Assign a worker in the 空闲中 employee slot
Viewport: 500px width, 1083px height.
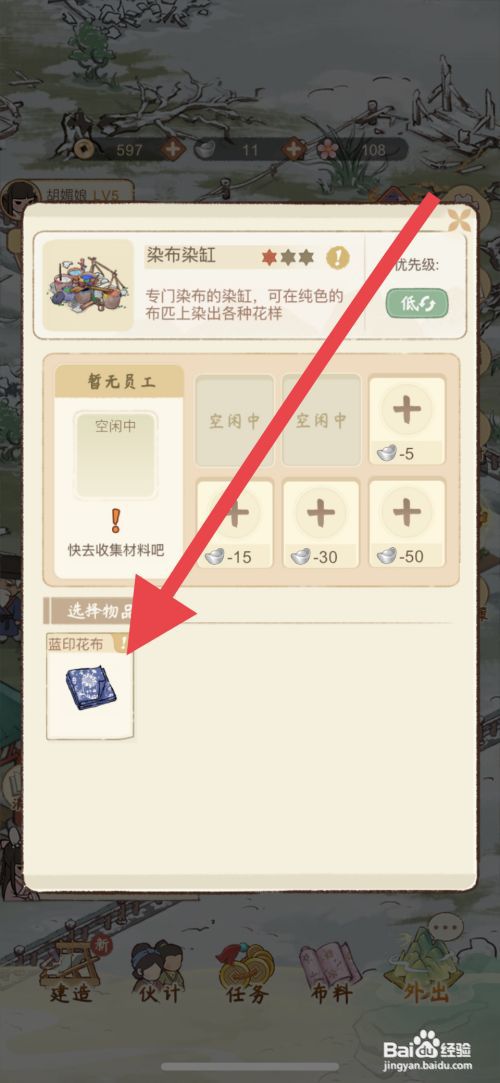[115, 454]
